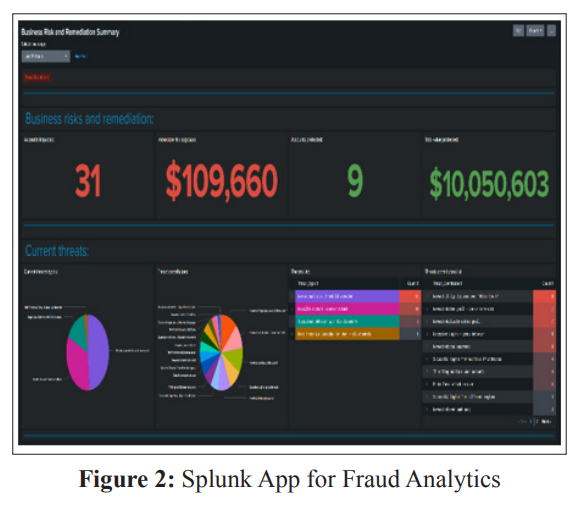The image size is (572, 506).
Task: Select the purple threat type table row
Action: (356, 296)
